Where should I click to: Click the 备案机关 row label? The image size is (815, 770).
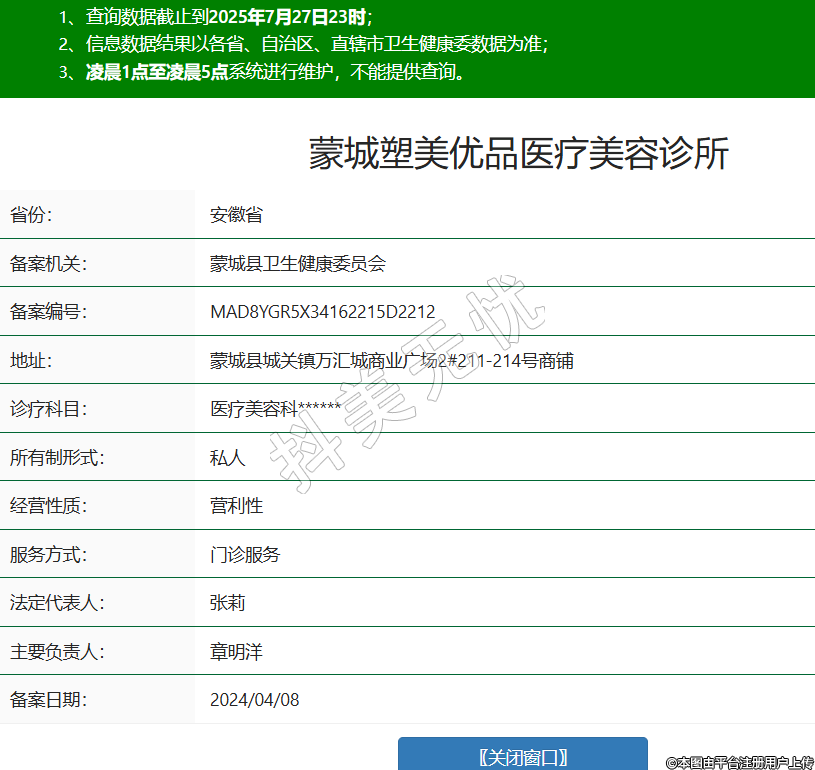coord(49,264)
